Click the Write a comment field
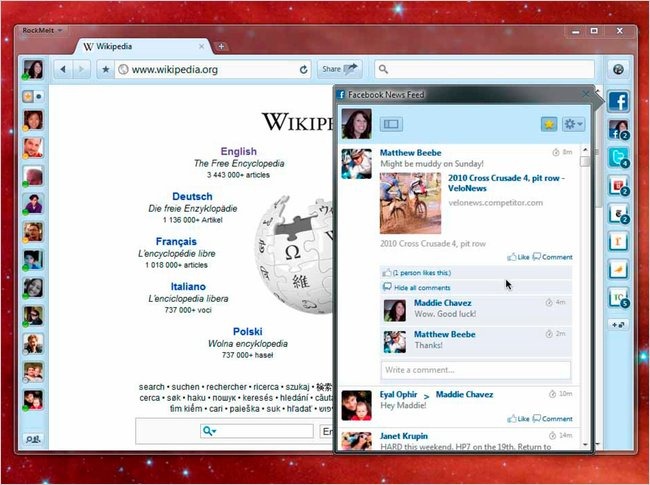Screen dimensions: 650x485 point(475,370)
